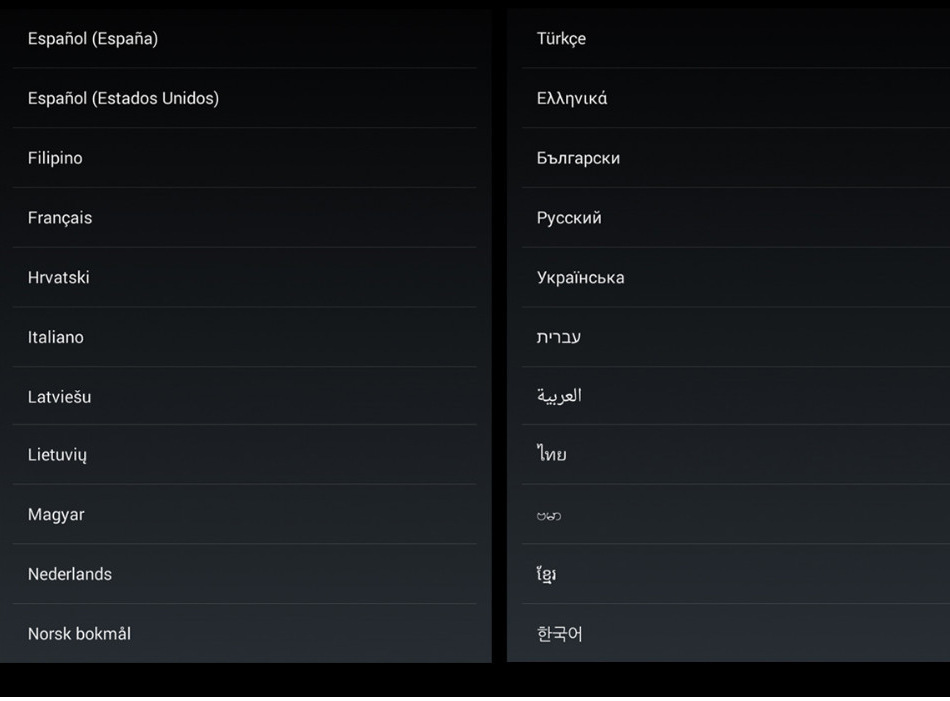Choose Українська language entry
Image resolution: width=950 pixels, height=701 pixels.
[580, 277]
